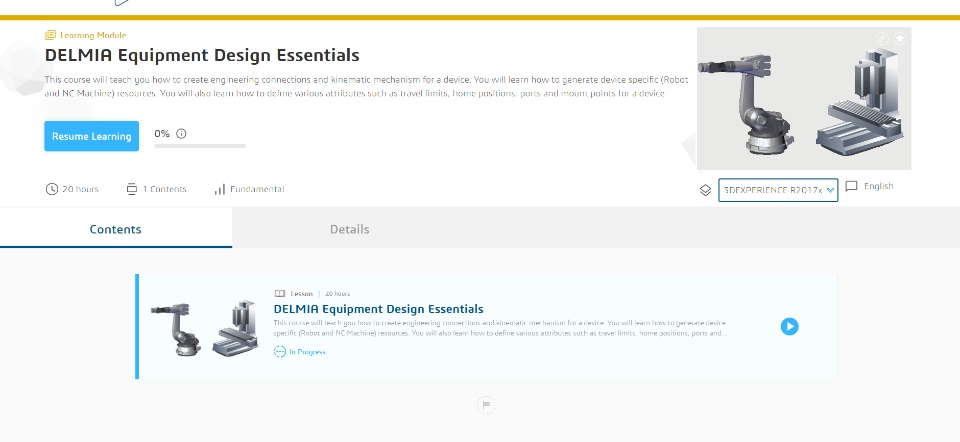This screenshot has width=960, height=442.
Task: Click the book icon beside Lesson label
Action: pos(280,294)
